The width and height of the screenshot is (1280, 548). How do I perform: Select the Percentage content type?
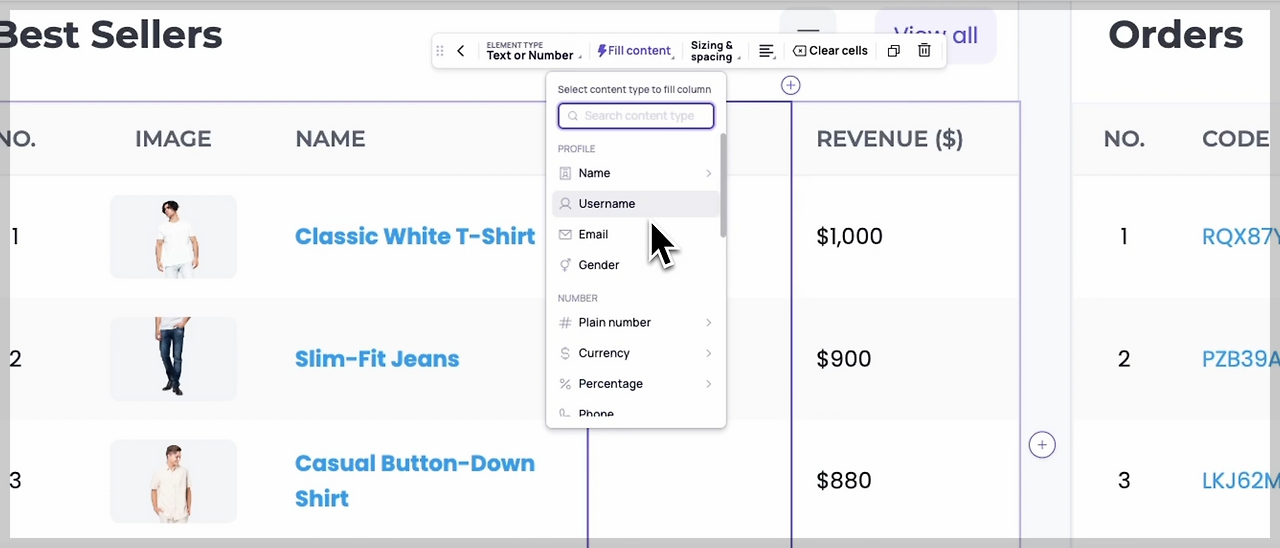pyautogui.click(x=636, y=384)
